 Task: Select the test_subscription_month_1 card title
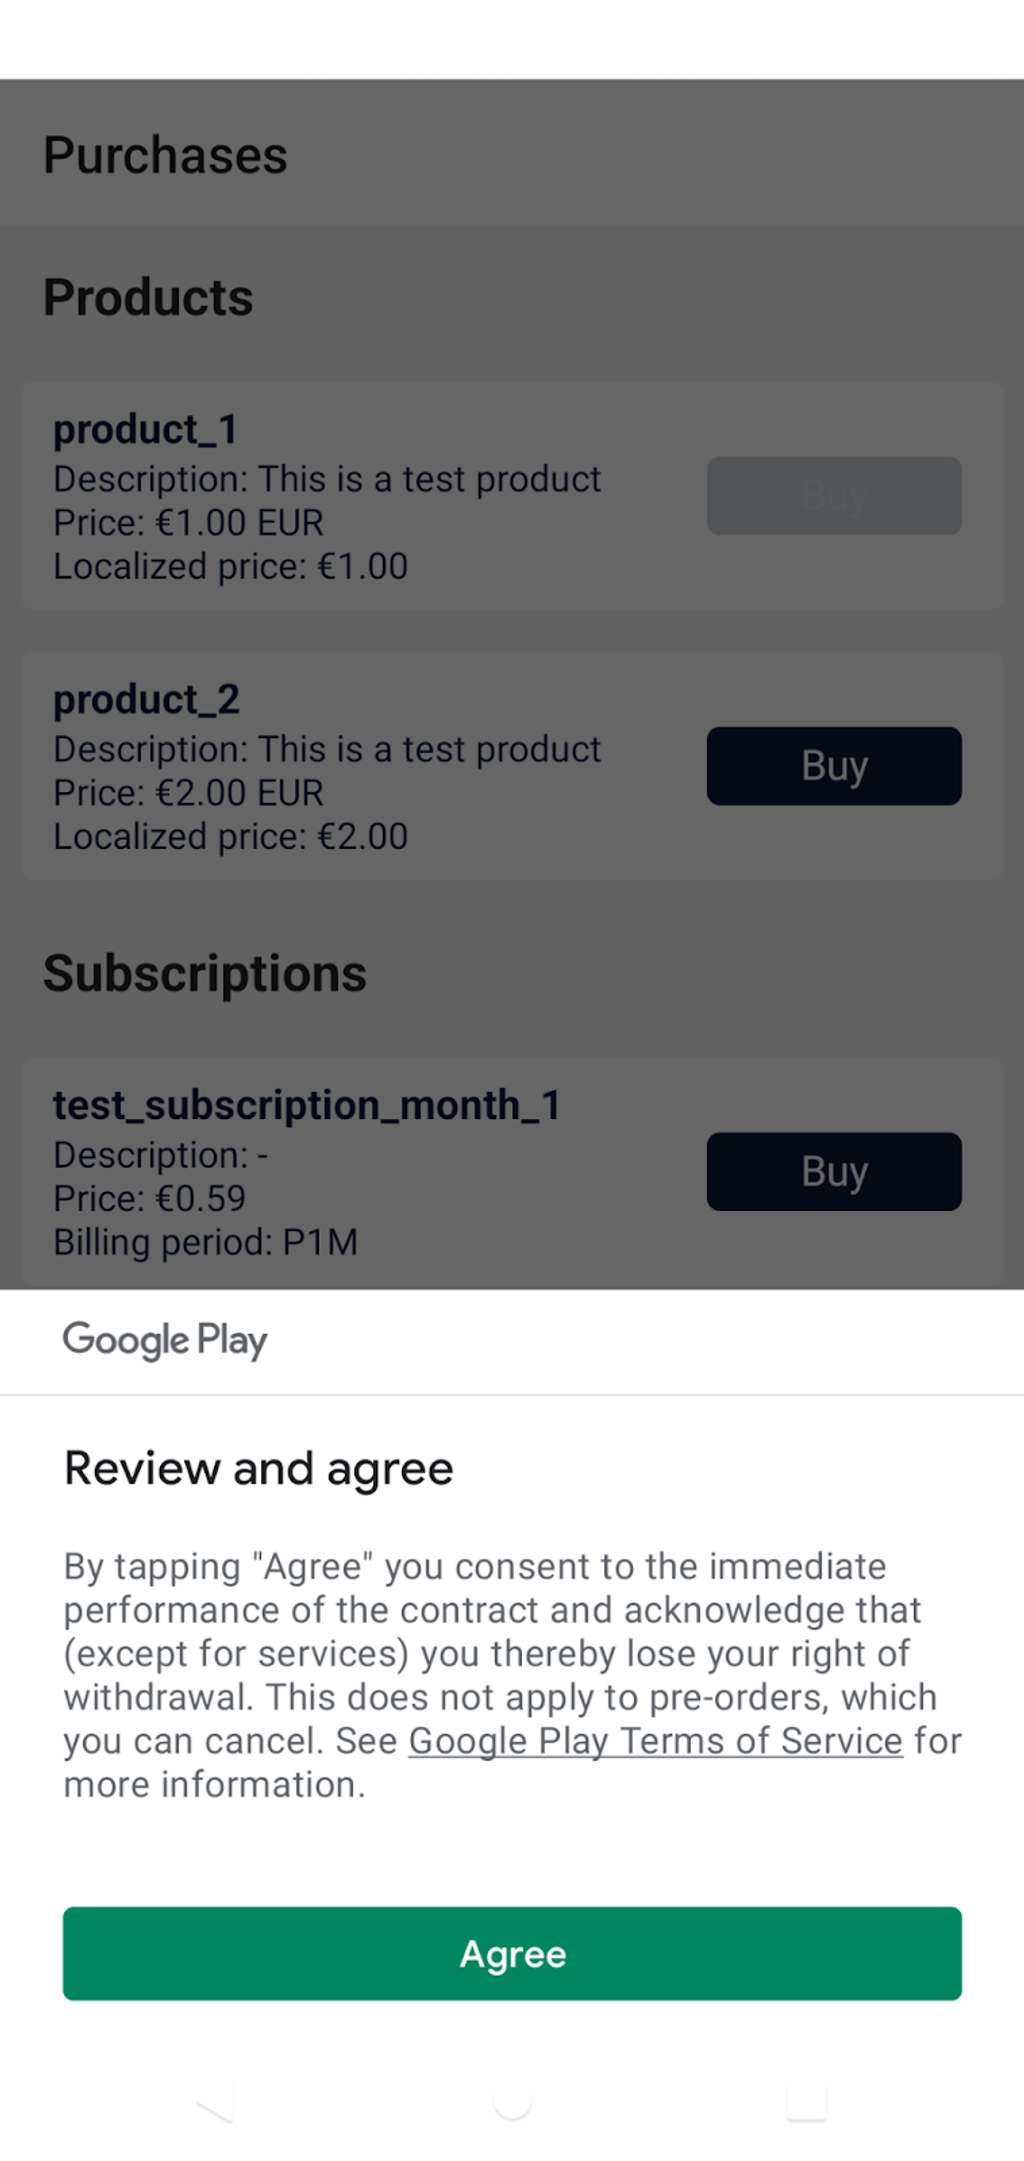(x=307, y=1106)
